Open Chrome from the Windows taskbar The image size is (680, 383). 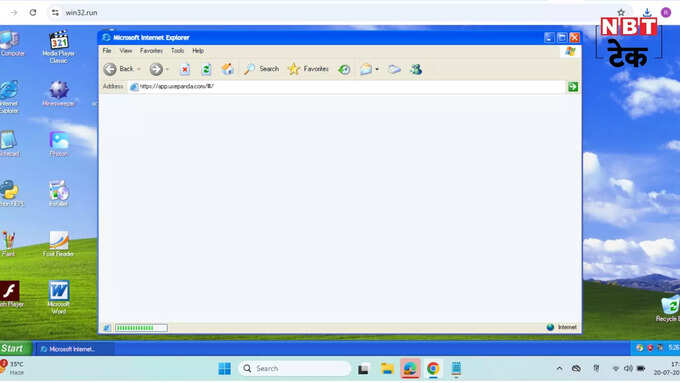(x=433, y=369)
